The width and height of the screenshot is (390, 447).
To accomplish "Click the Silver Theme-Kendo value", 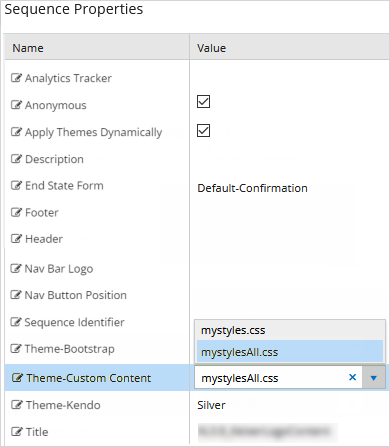I will pos(211,405).
